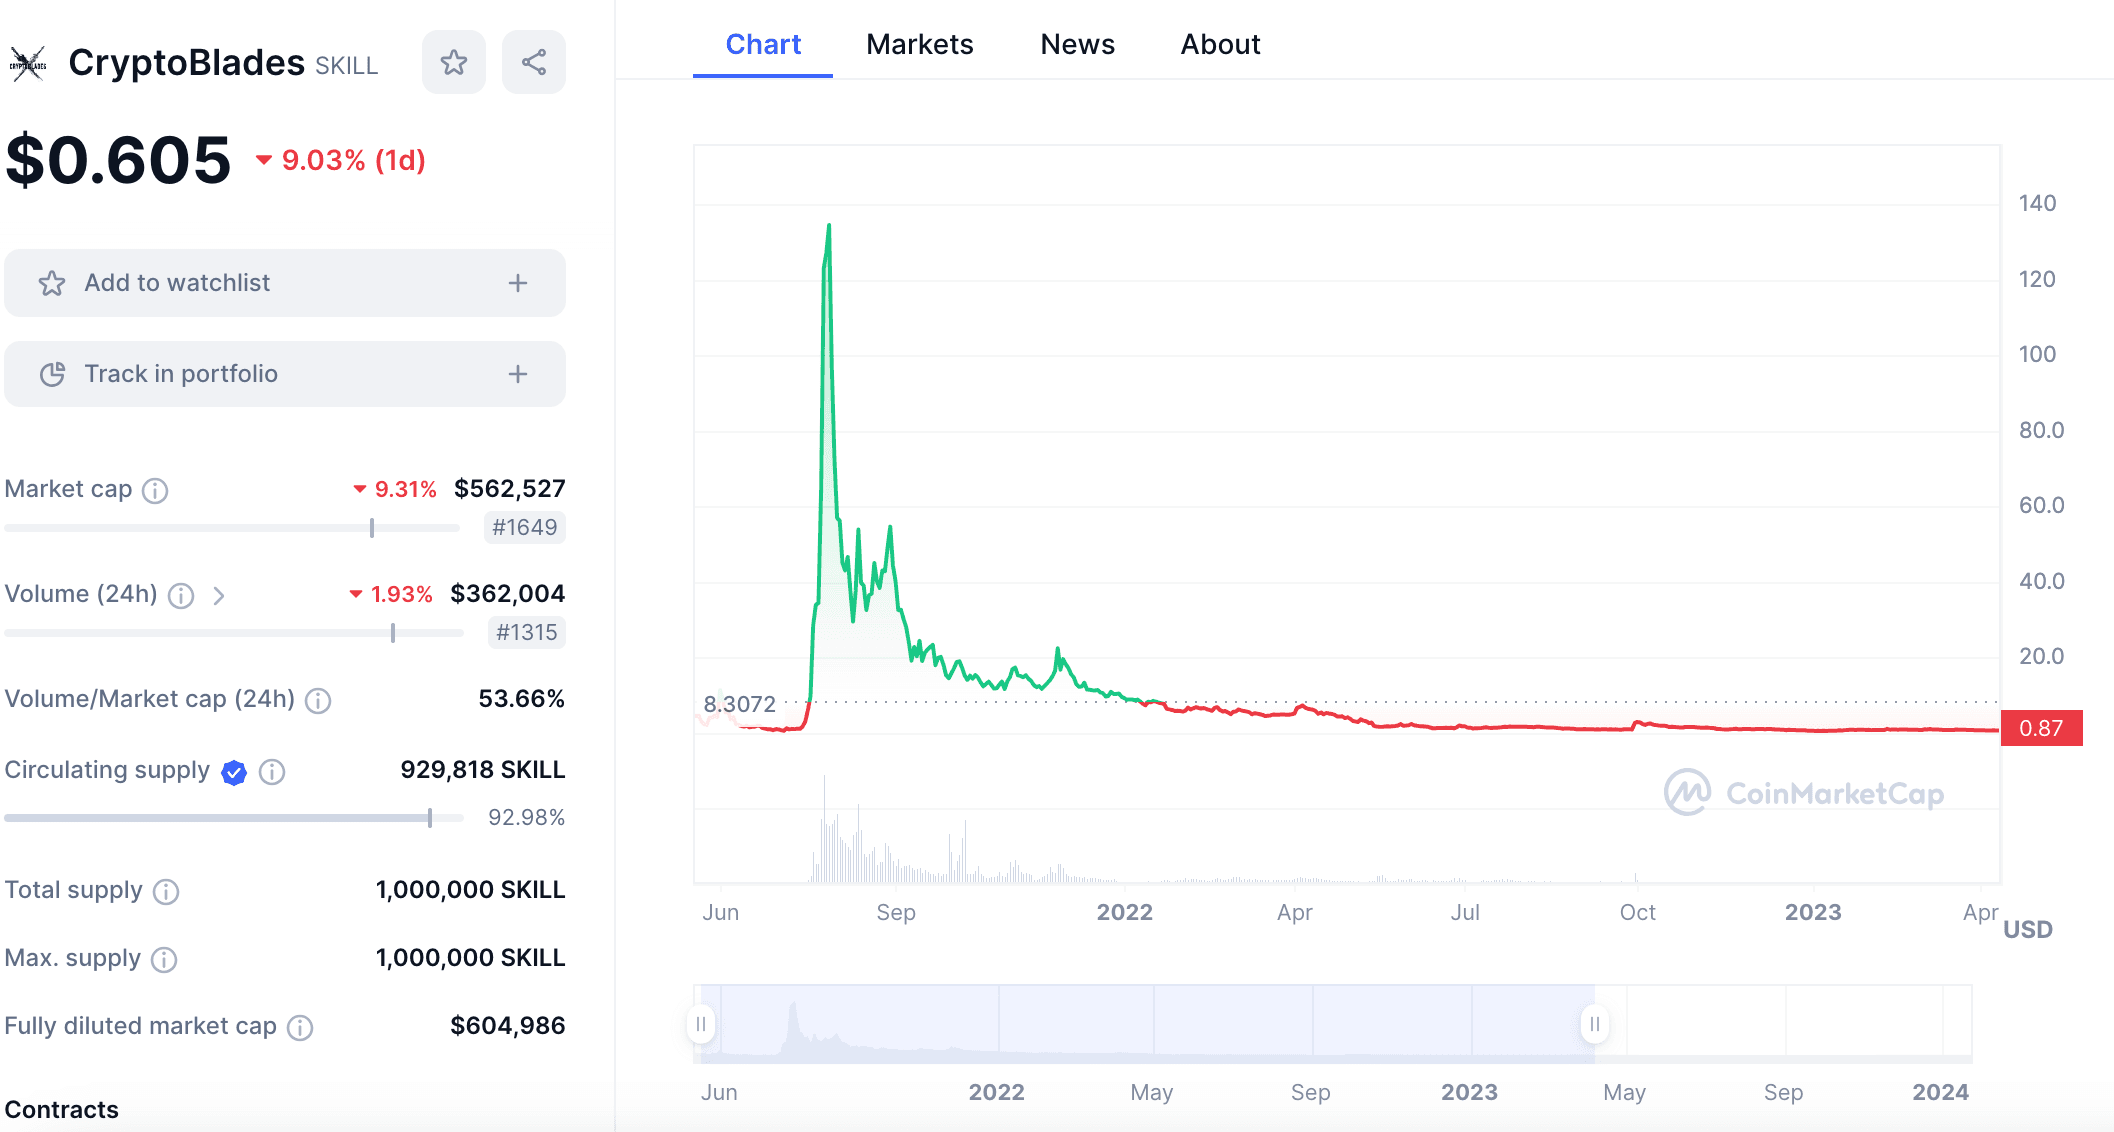The image size is (2114, 1132).
Task: Click the verified badge beside Circulating supply
Action: point(234,772)
